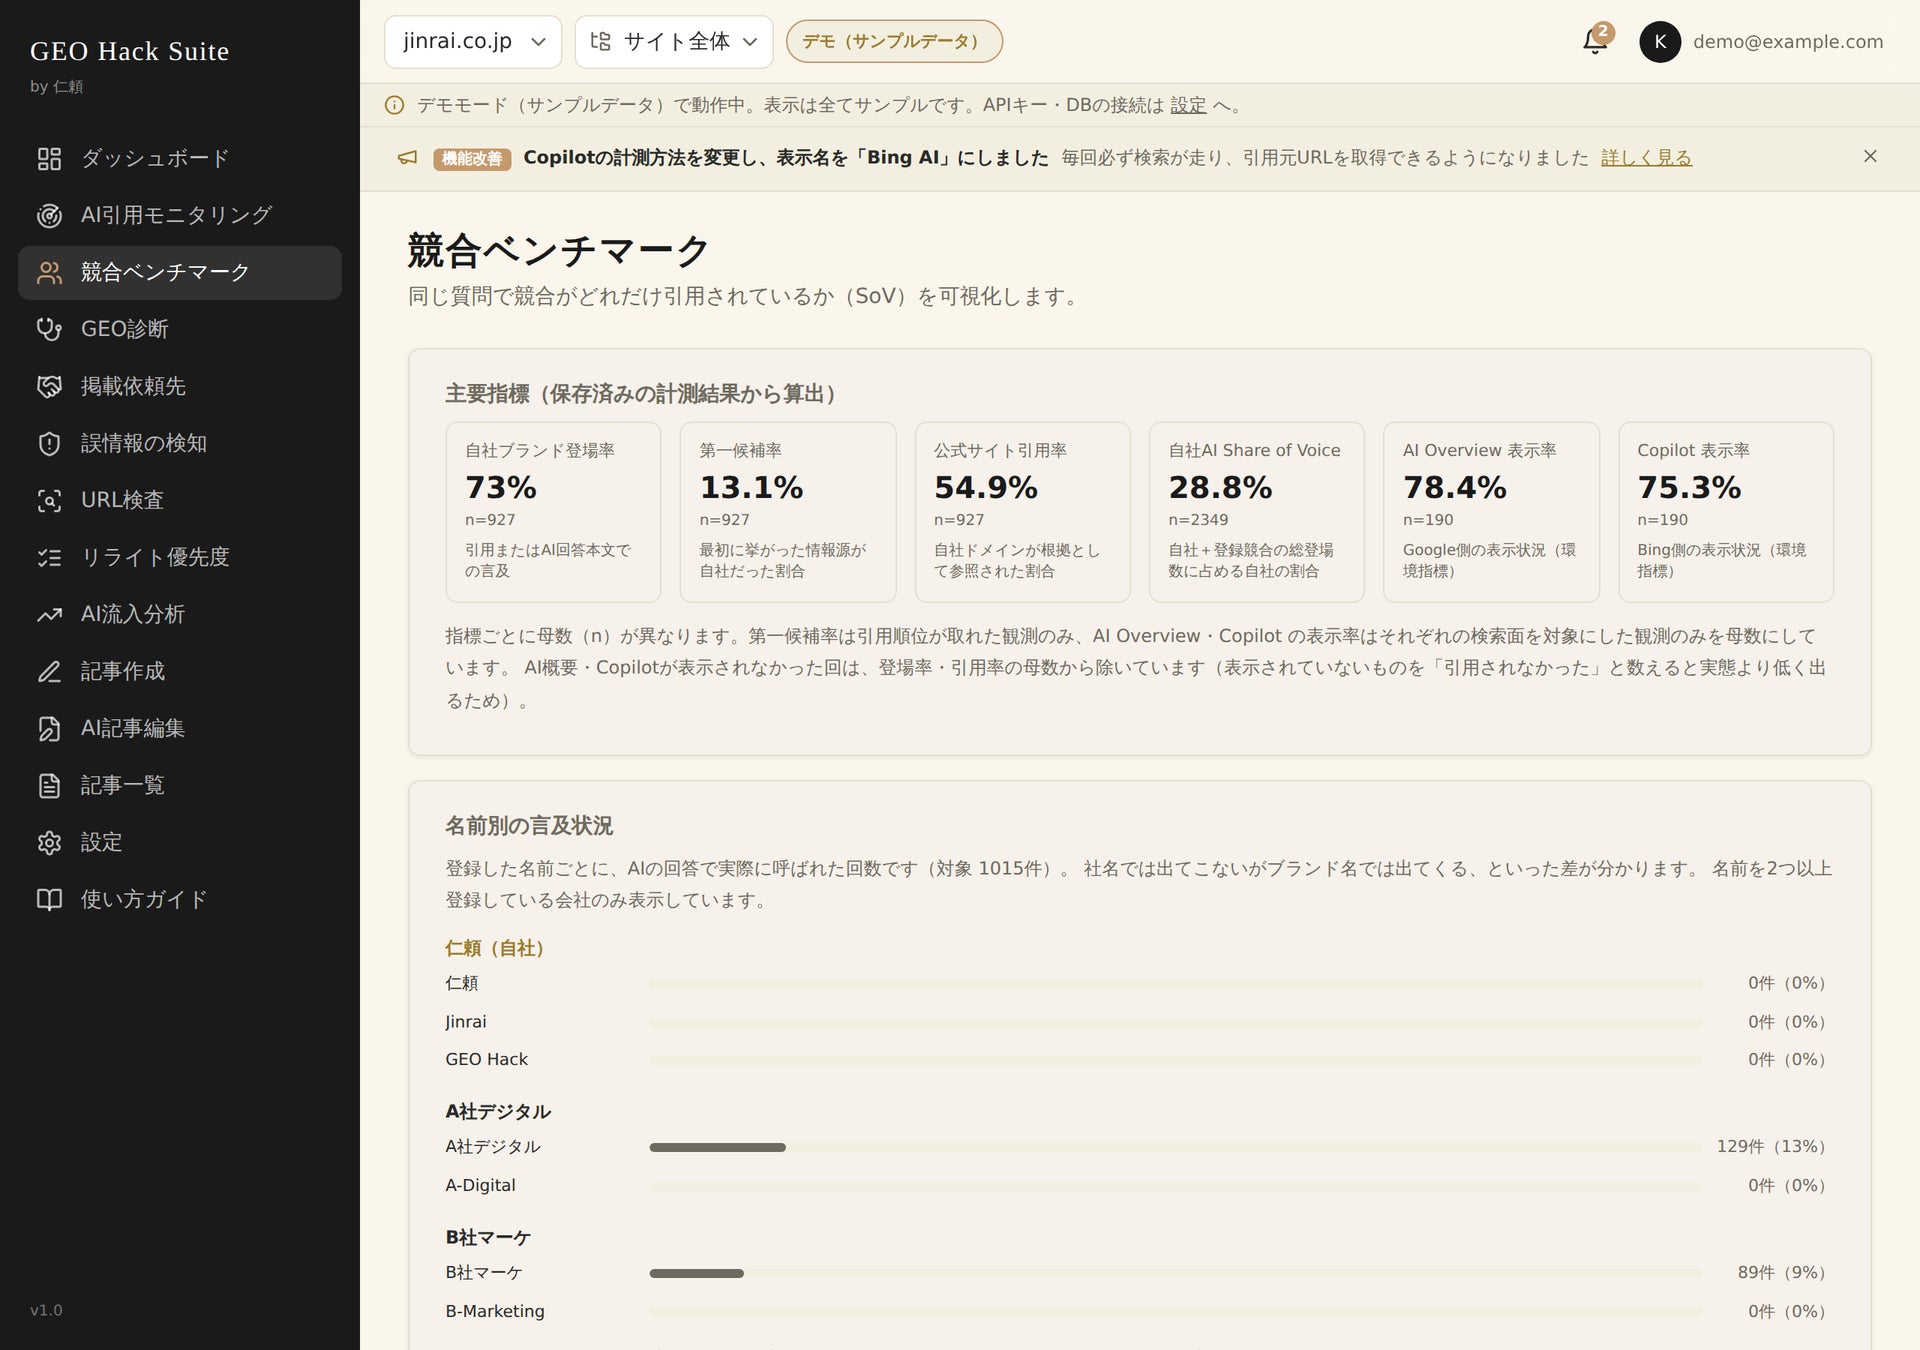
Task: Follow the 設定 link in demo notice
Action: click(x=1188, y=105)
